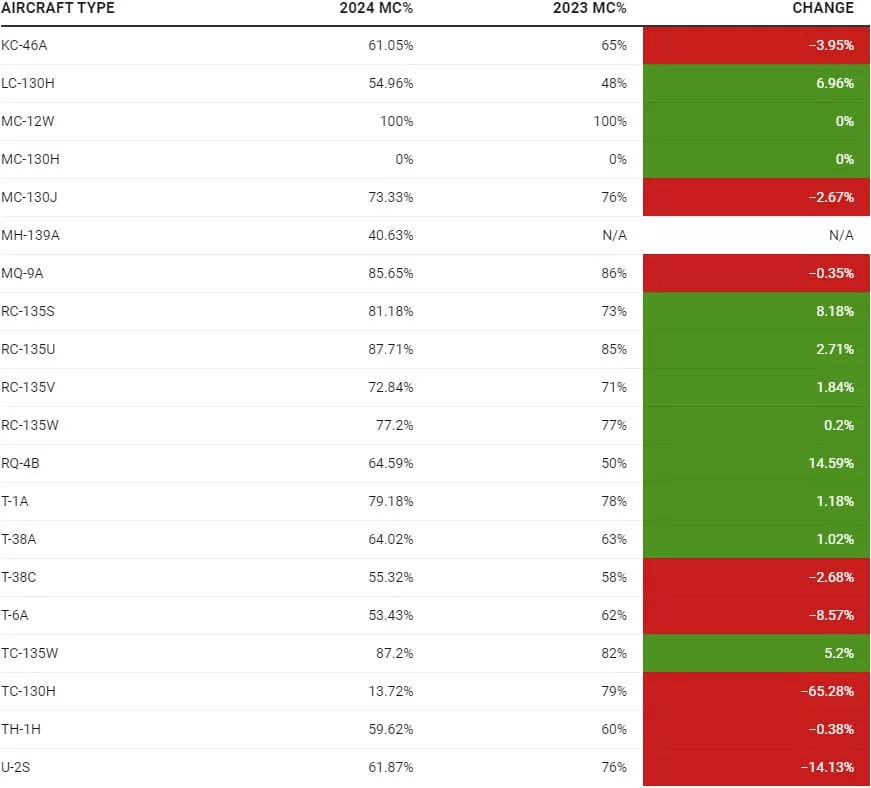The image size is (871, 788).
Task: Click the MQ-9A aircraft type cell
Action: (23, 274)
